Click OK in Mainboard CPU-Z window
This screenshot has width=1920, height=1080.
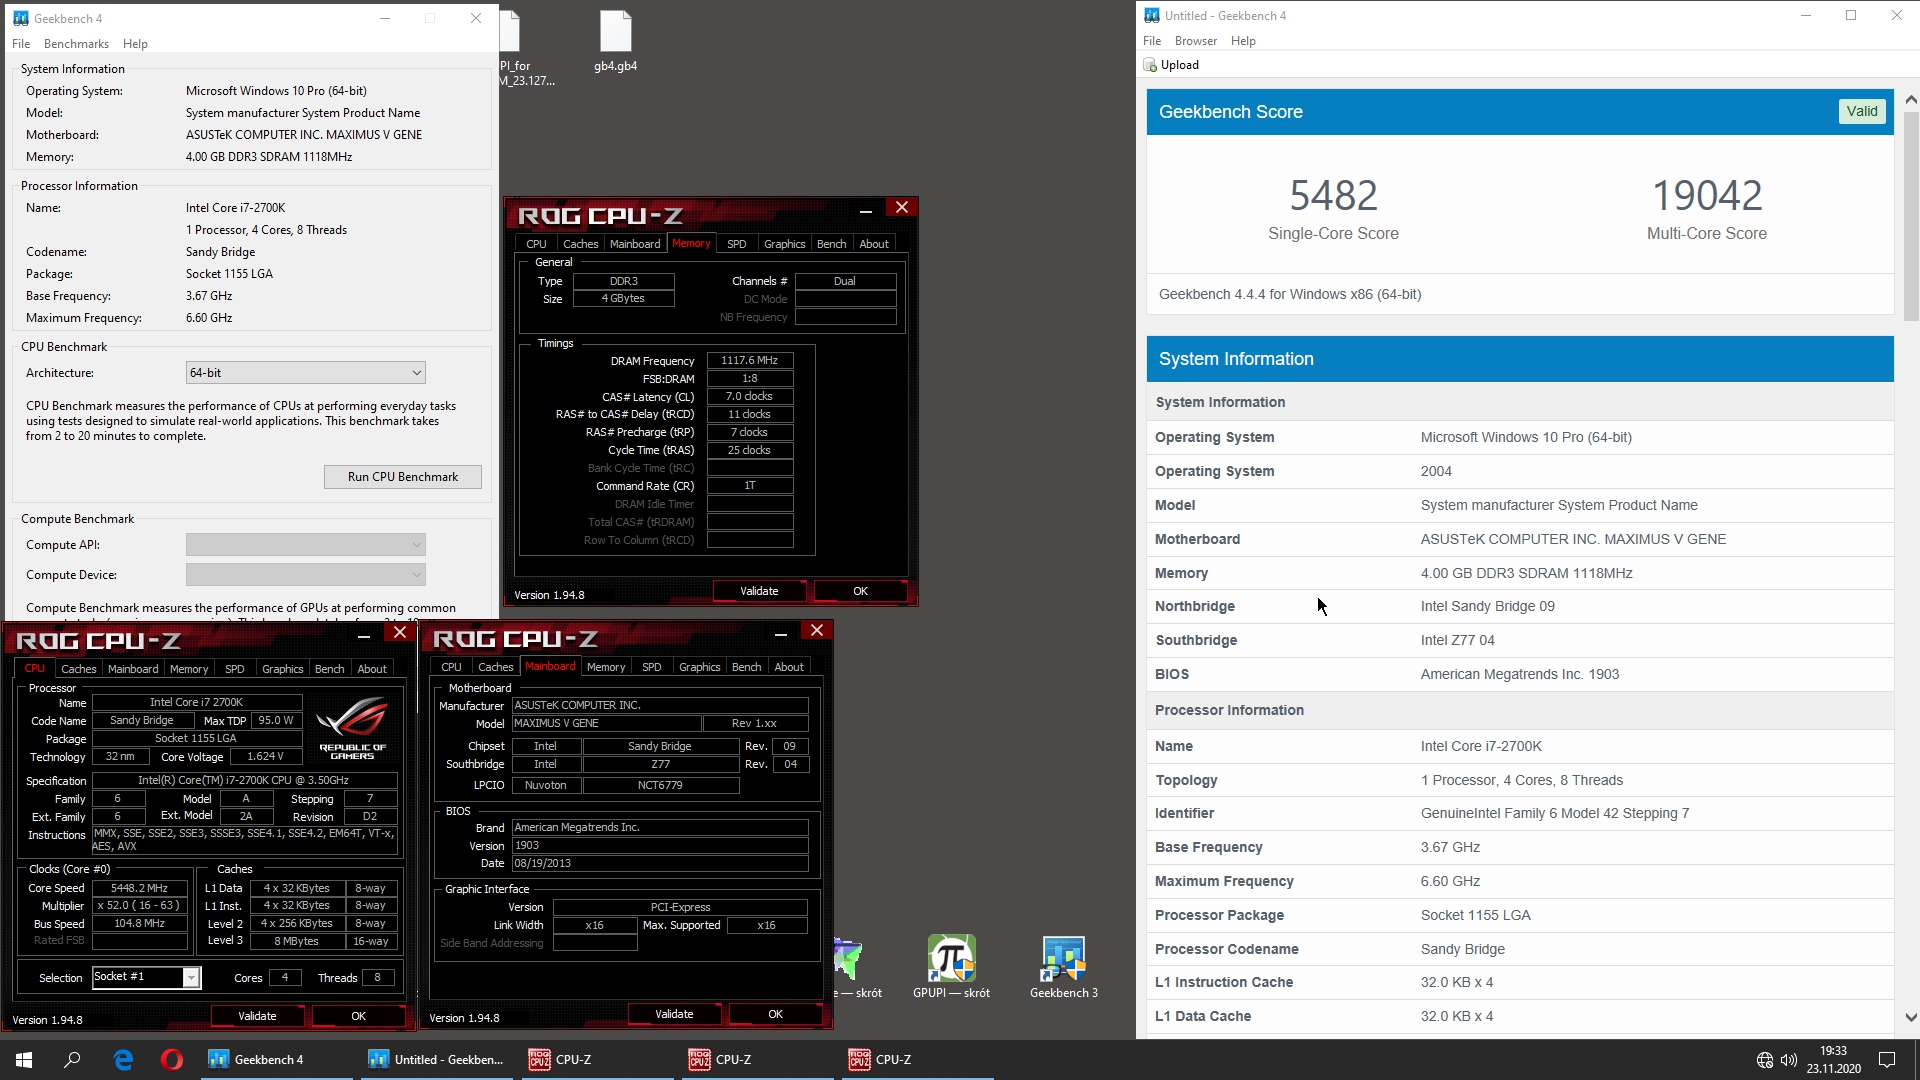click(x=775, y=1014)
